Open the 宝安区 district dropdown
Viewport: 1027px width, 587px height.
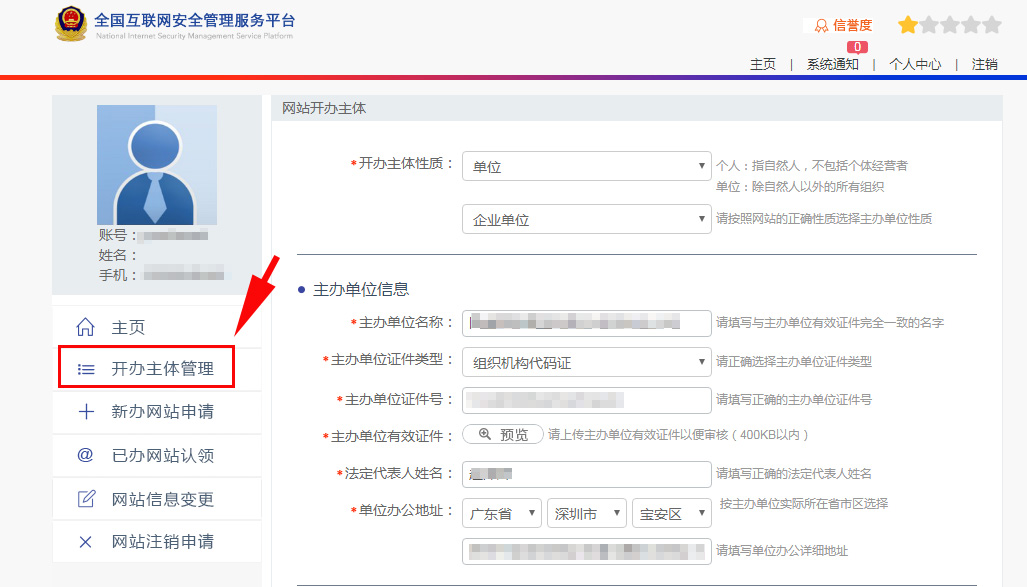pos(671,513)
